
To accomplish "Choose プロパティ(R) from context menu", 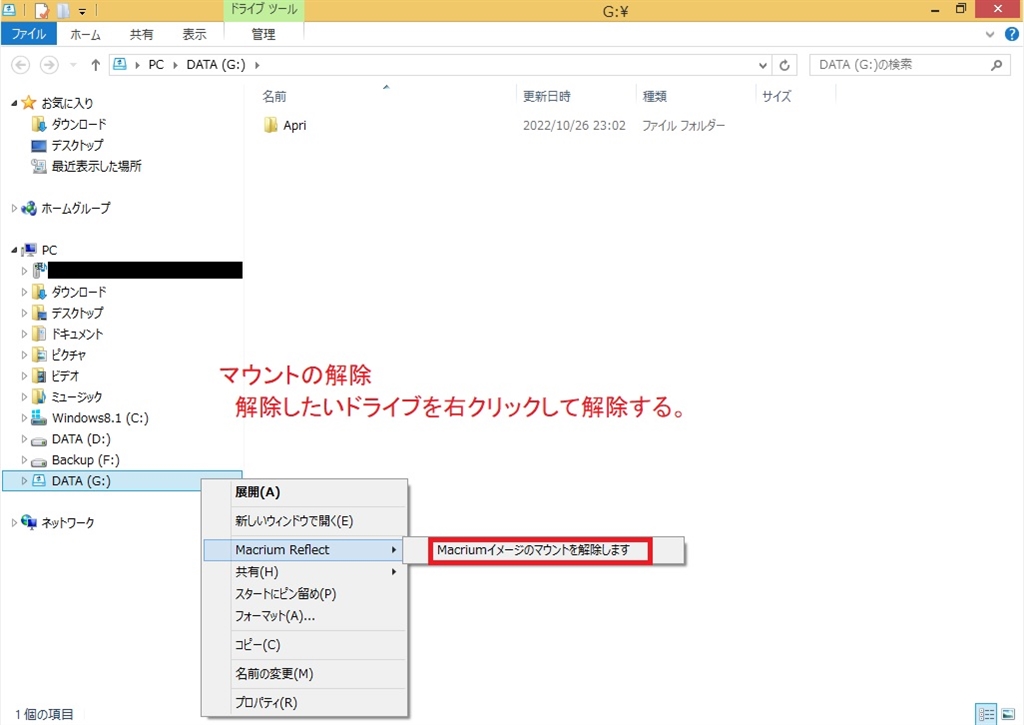I will [305, 703].
